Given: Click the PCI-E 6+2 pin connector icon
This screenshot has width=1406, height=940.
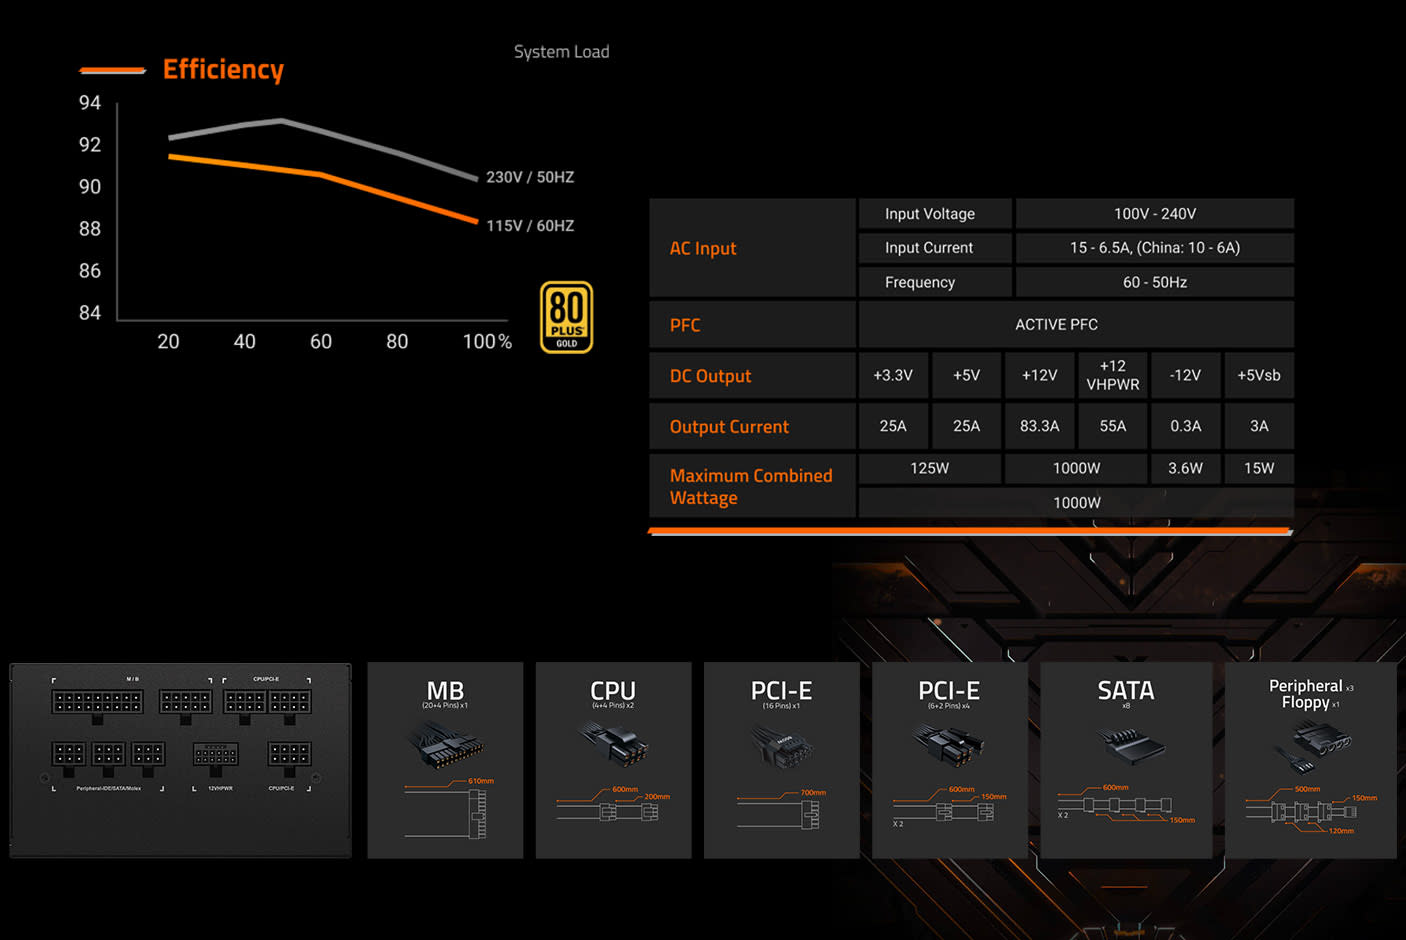Looking at the screenshot, I should (948, 745).
